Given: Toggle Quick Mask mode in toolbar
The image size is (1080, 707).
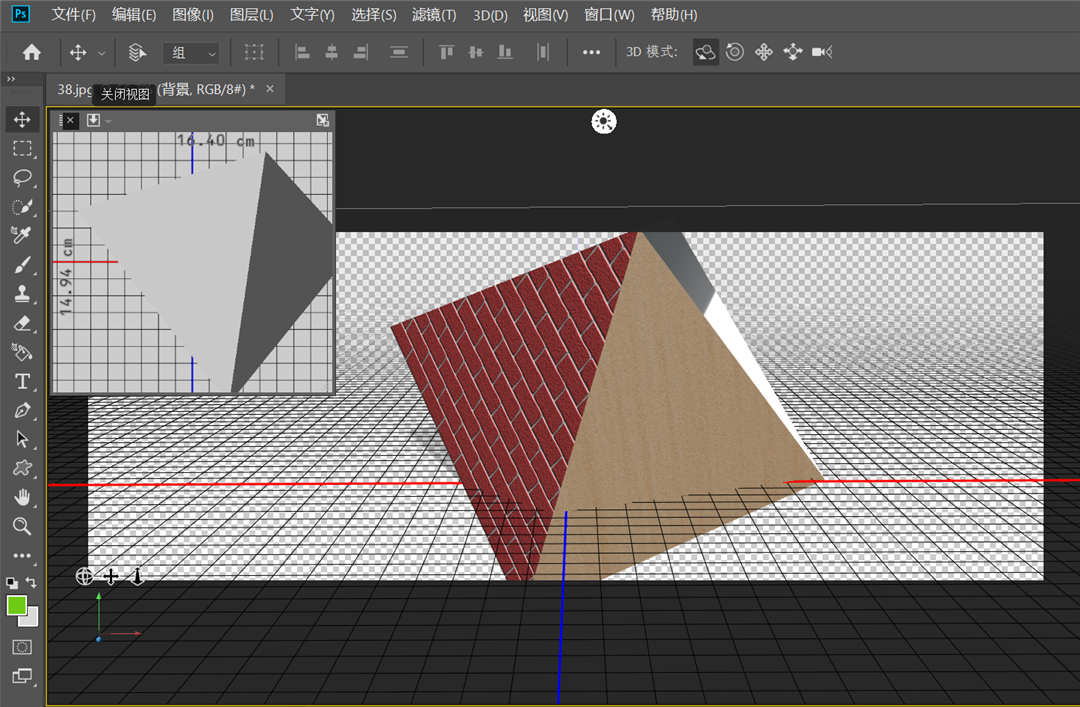Looking at the screenshot, I should click(21, 648).
